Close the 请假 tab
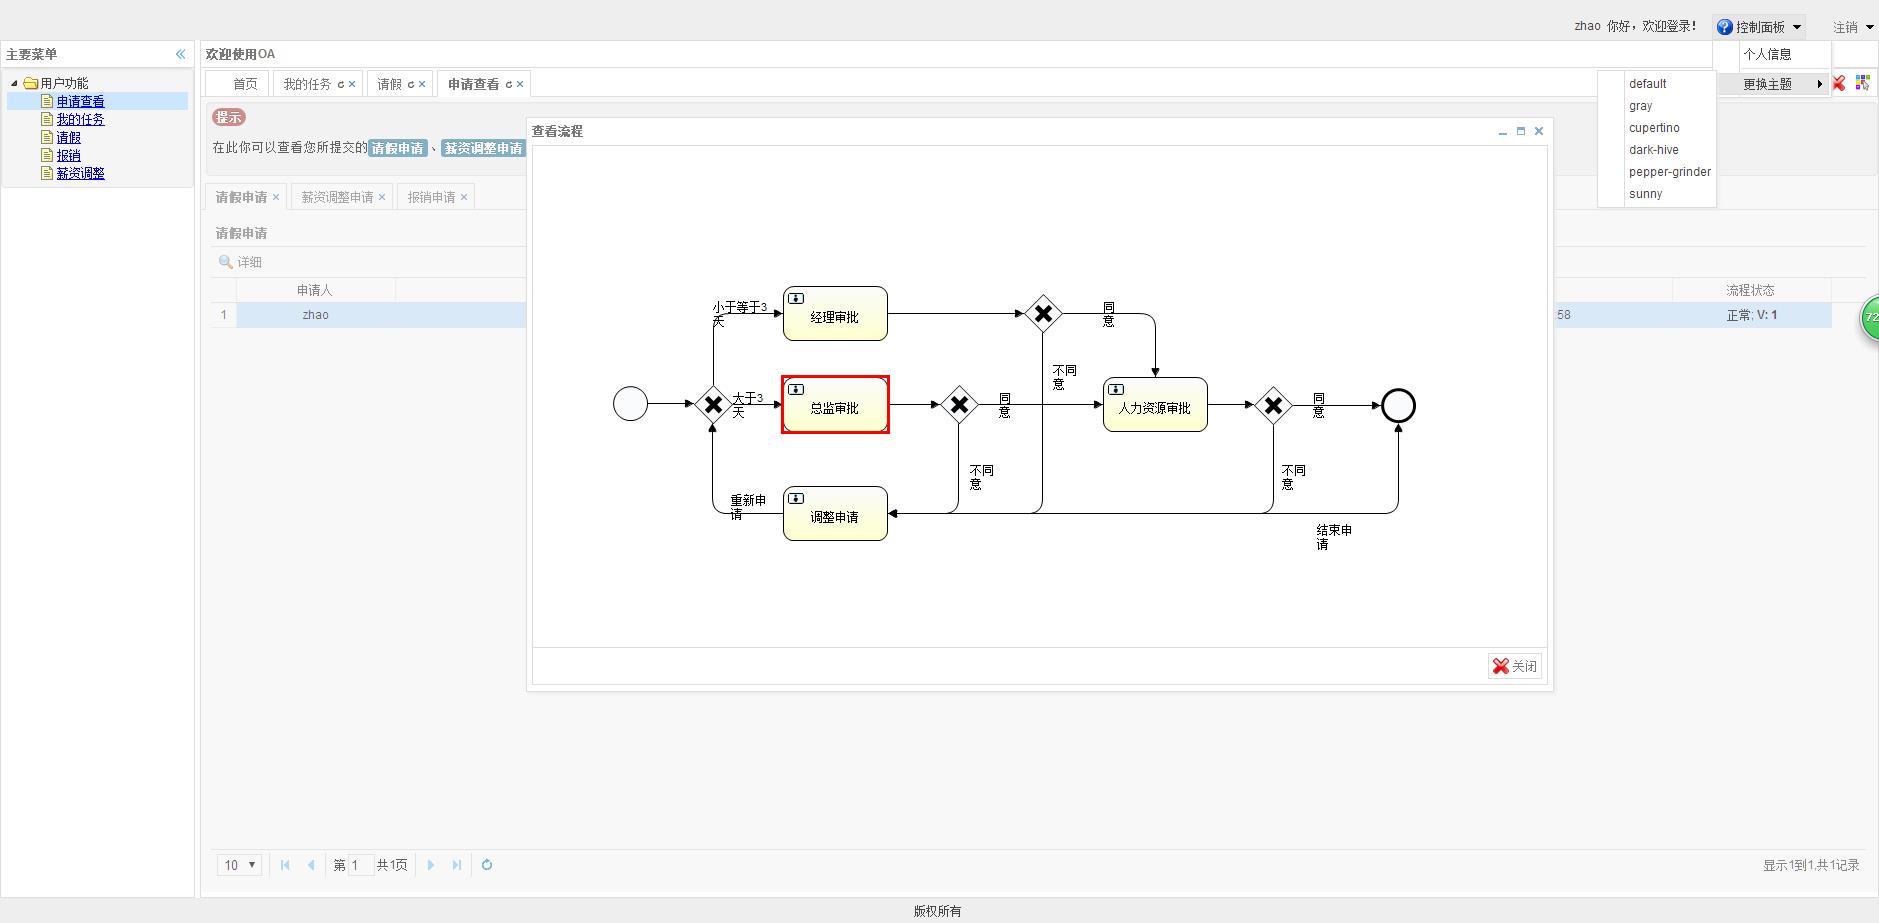Image resolution: width=1879 pixels, height=923 pixels. (x=422, y=85)
